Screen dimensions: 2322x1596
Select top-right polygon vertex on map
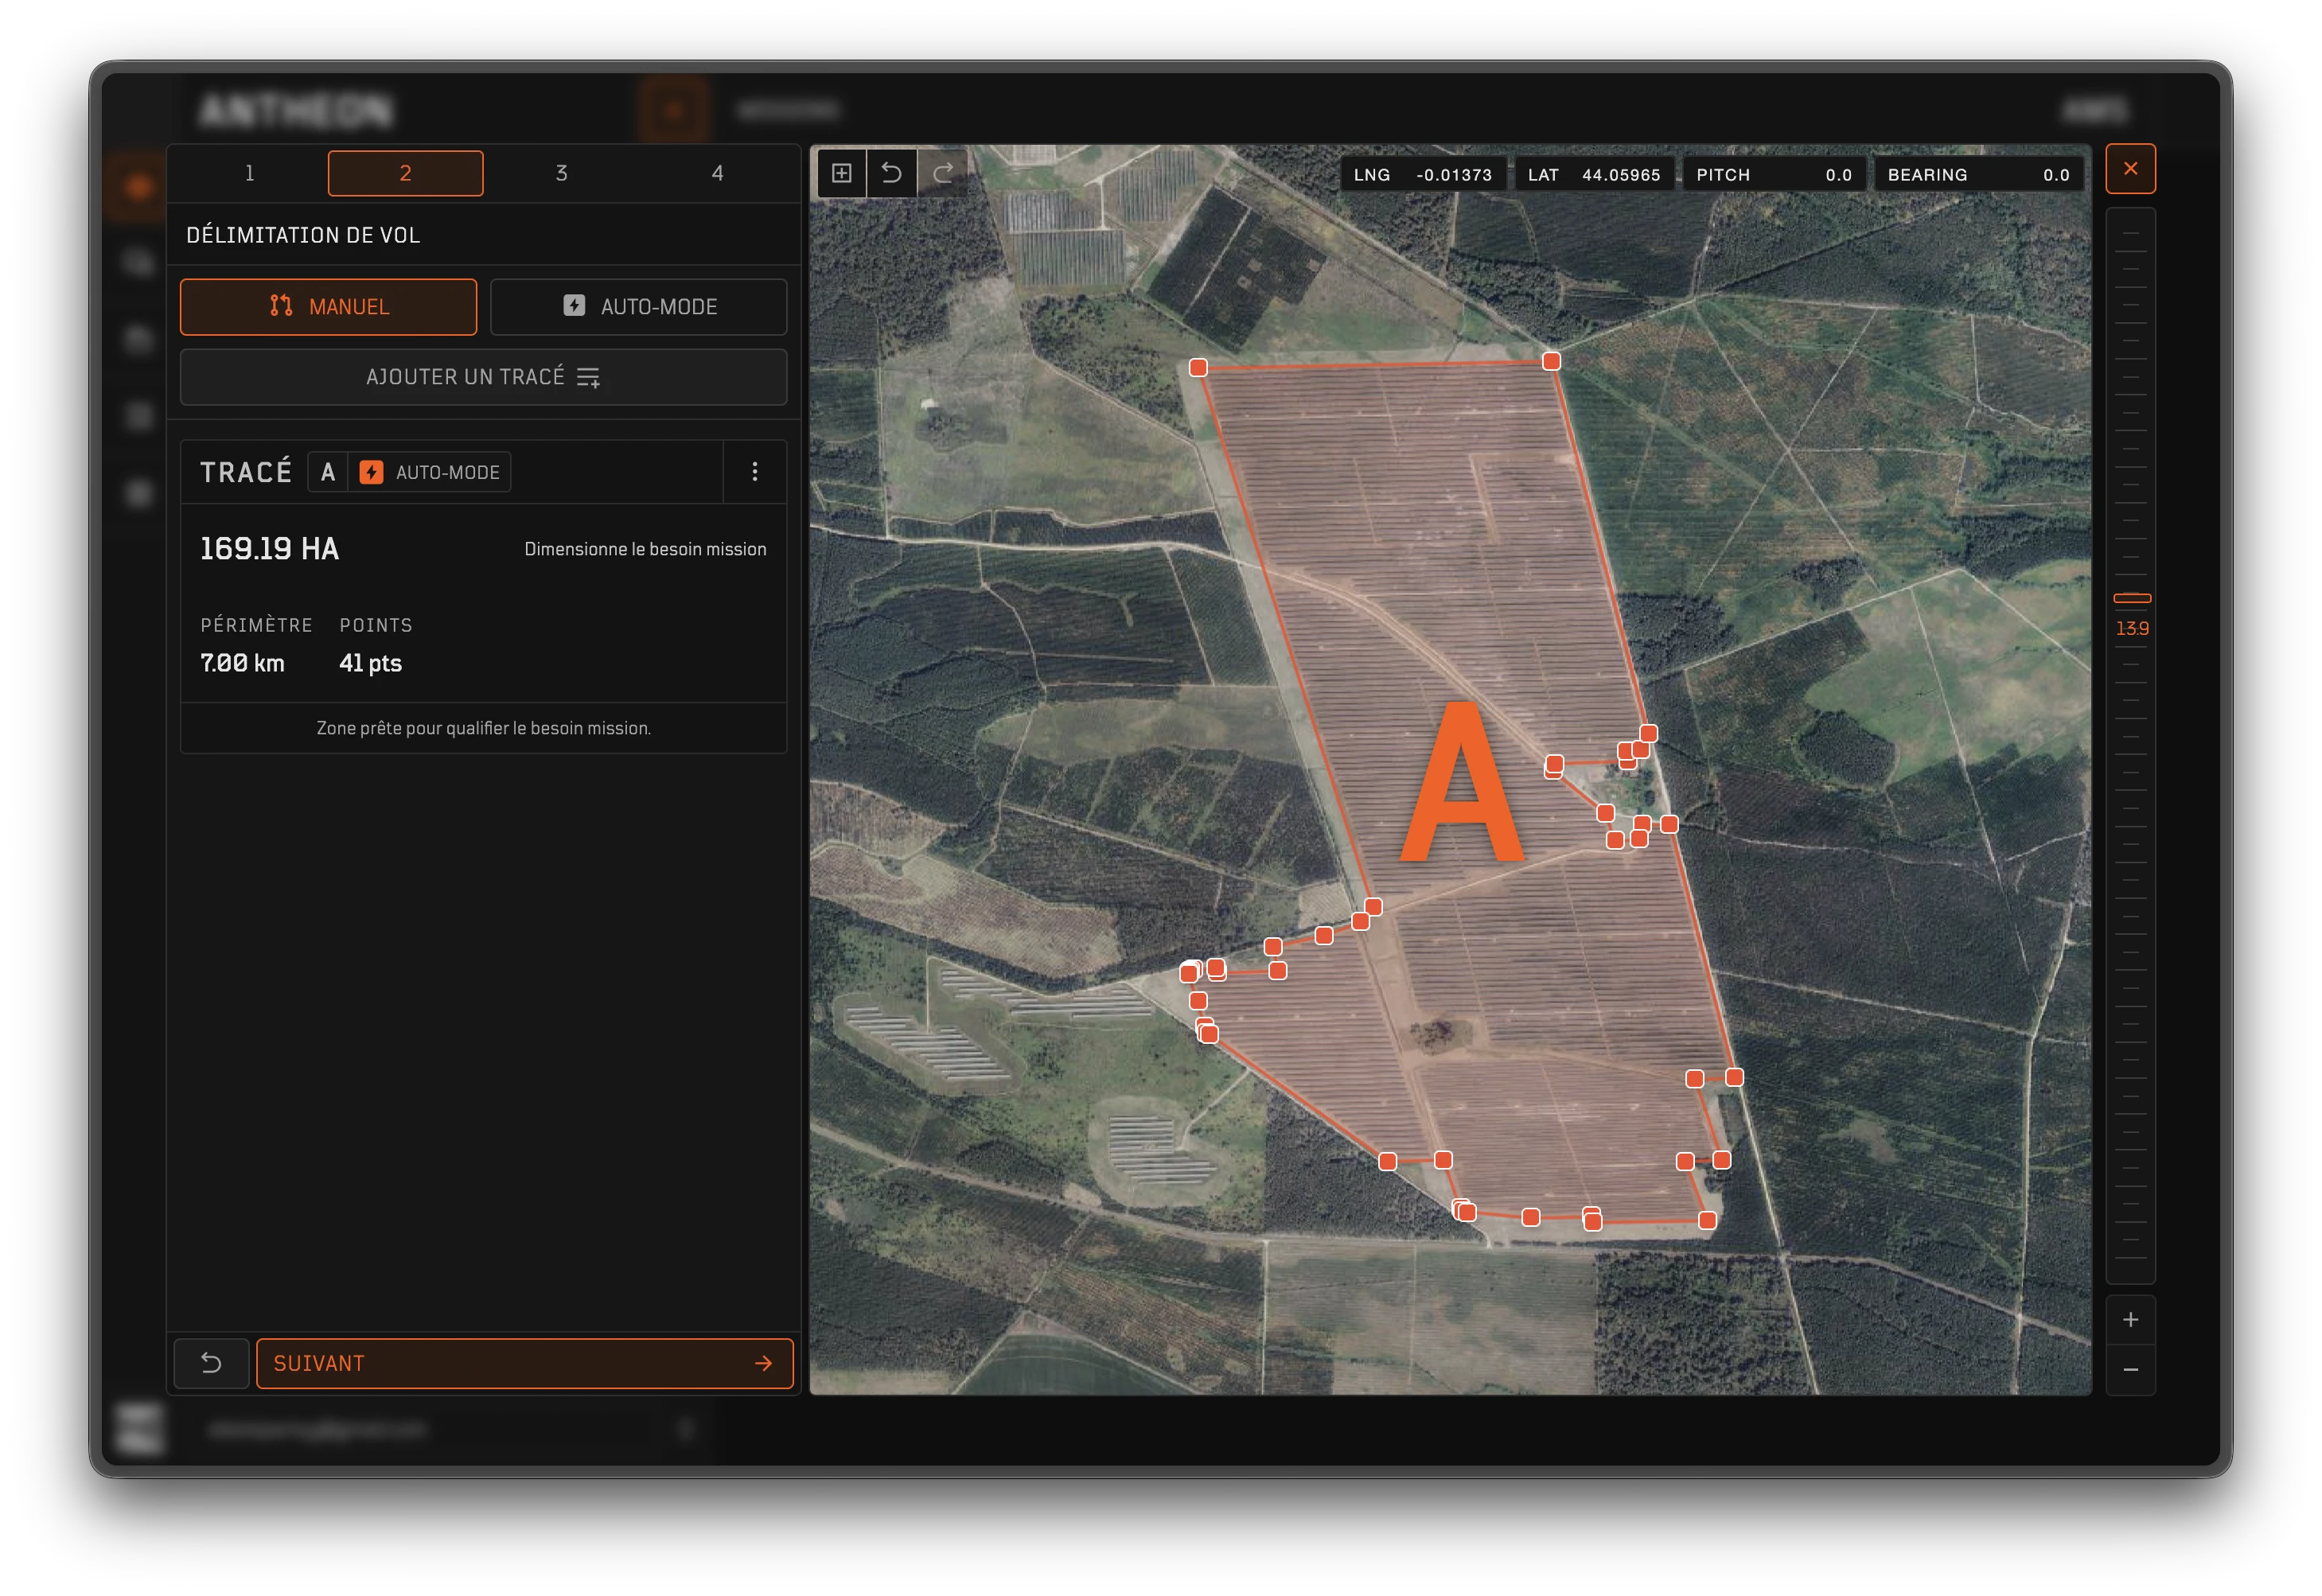click(x=1551, y=361)
